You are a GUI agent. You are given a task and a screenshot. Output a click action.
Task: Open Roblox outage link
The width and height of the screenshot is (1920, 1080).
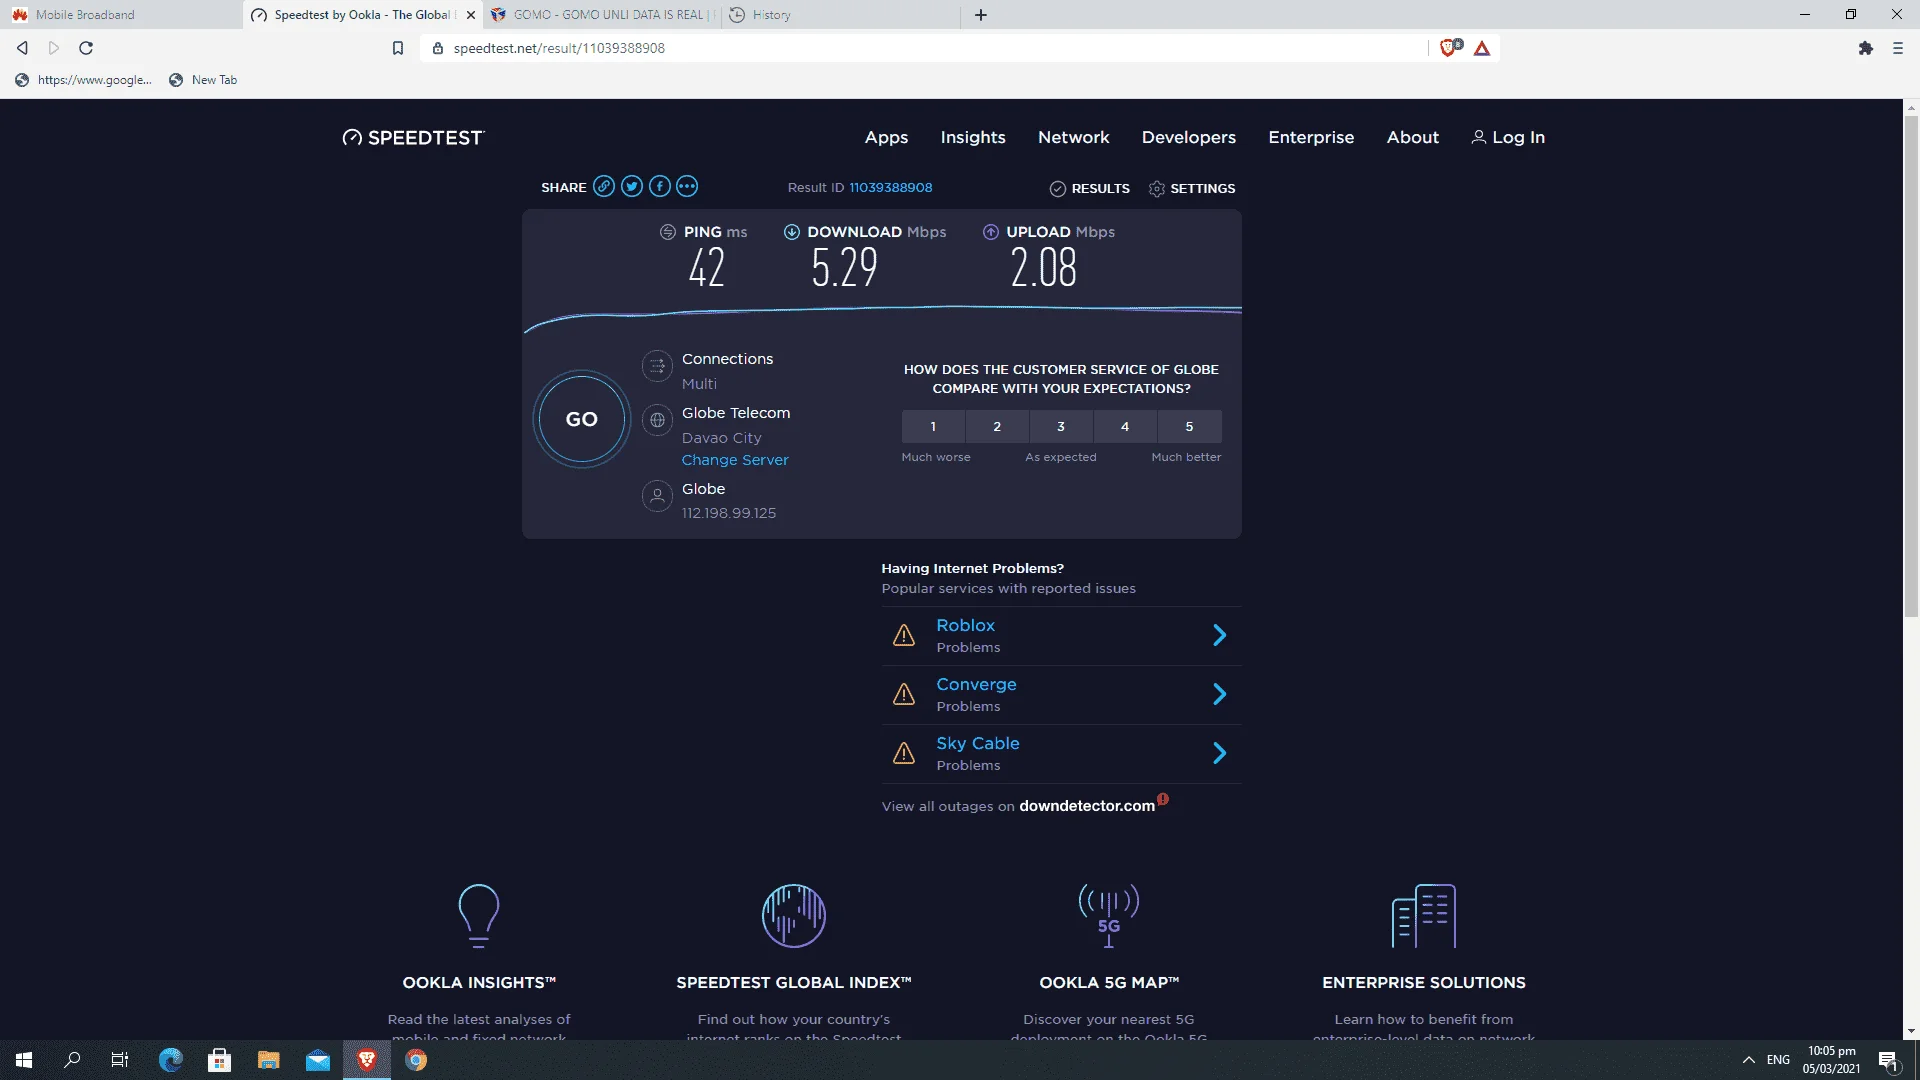click(x=965, y=626)
